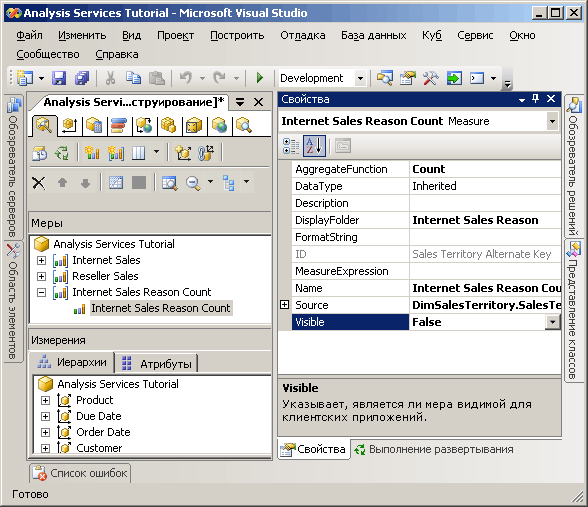The width and height of the screenshot is (588, 507).
Task: Open the KPIs designer tab icon
Action: point(119,125)
